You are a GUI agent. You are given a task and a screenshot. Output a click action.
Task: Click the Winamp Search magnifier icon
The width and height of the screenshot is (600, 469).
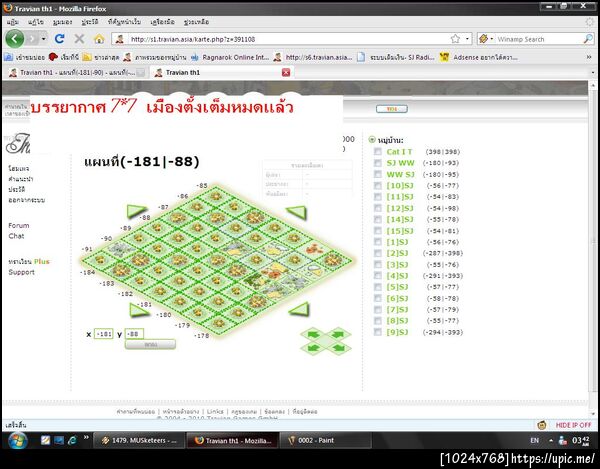click(x=588, y=39)
